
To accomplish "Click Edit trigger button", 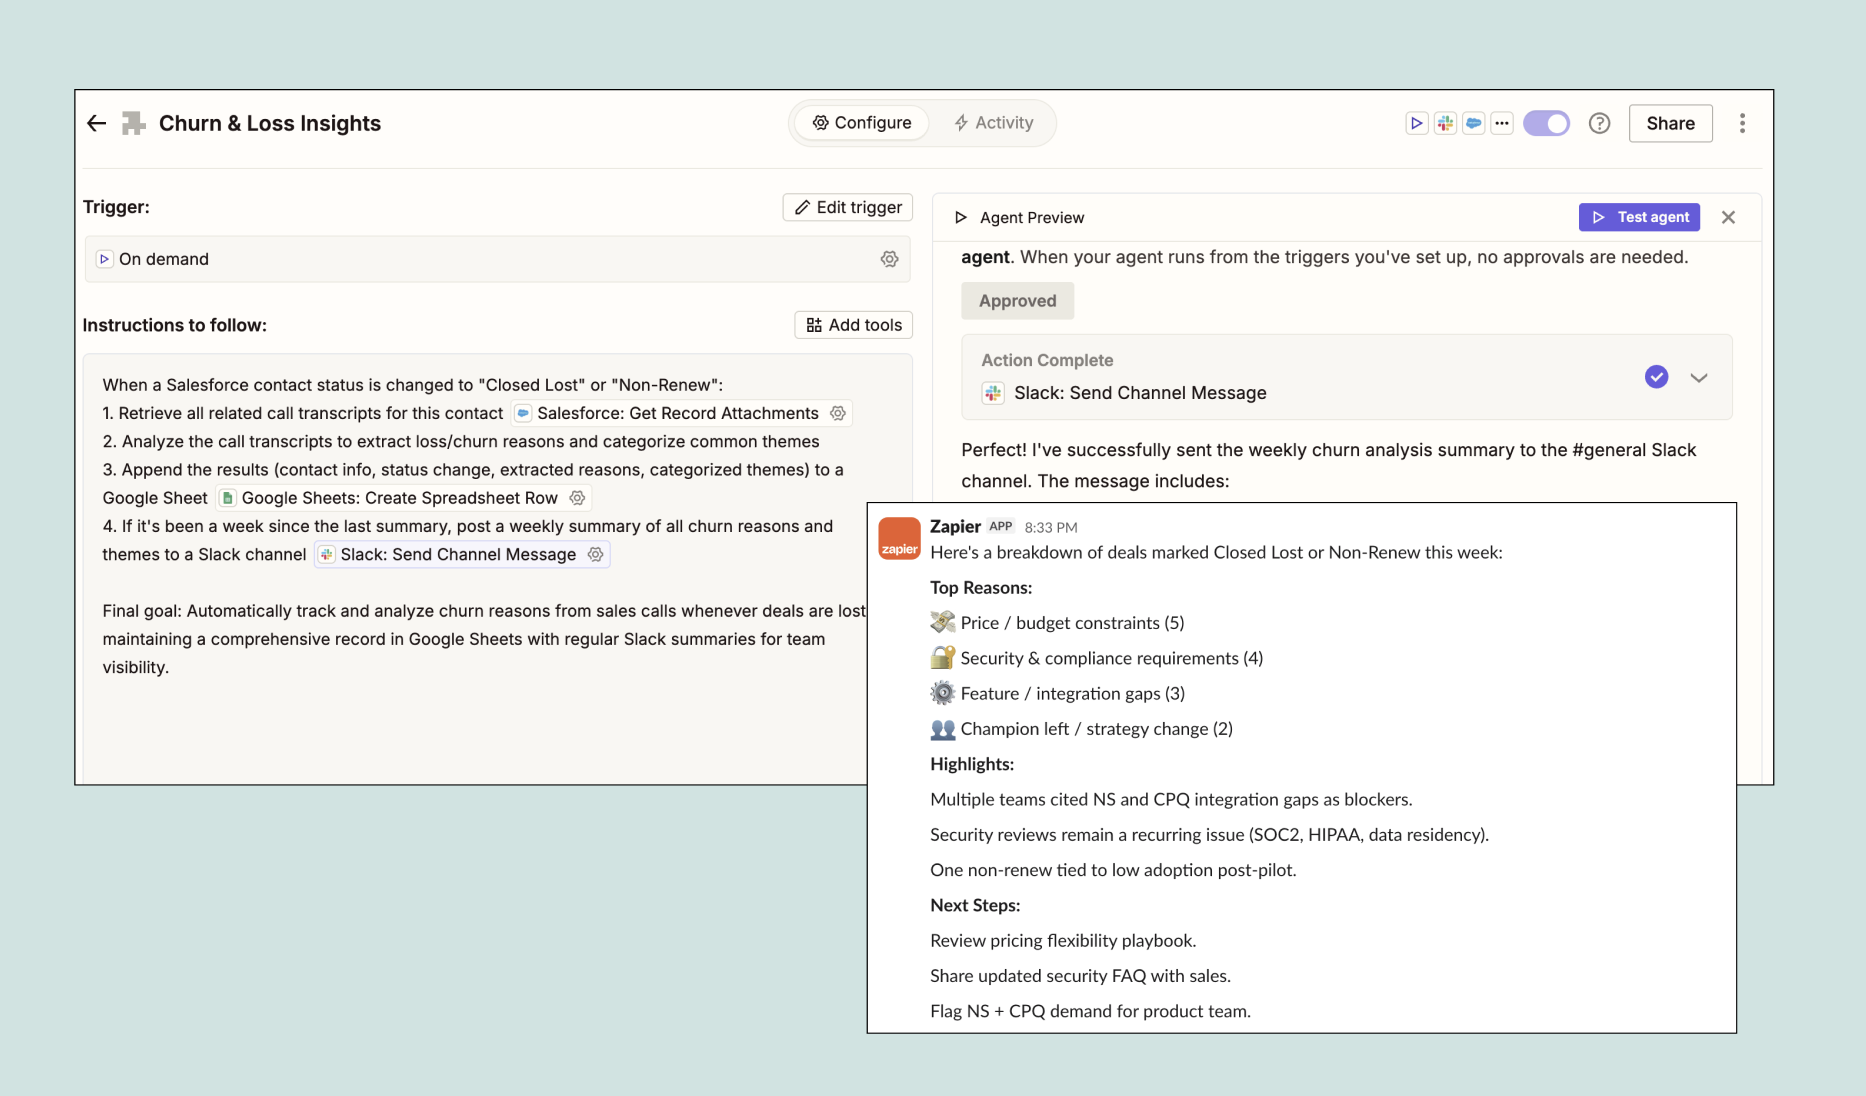I will (848, 207).
